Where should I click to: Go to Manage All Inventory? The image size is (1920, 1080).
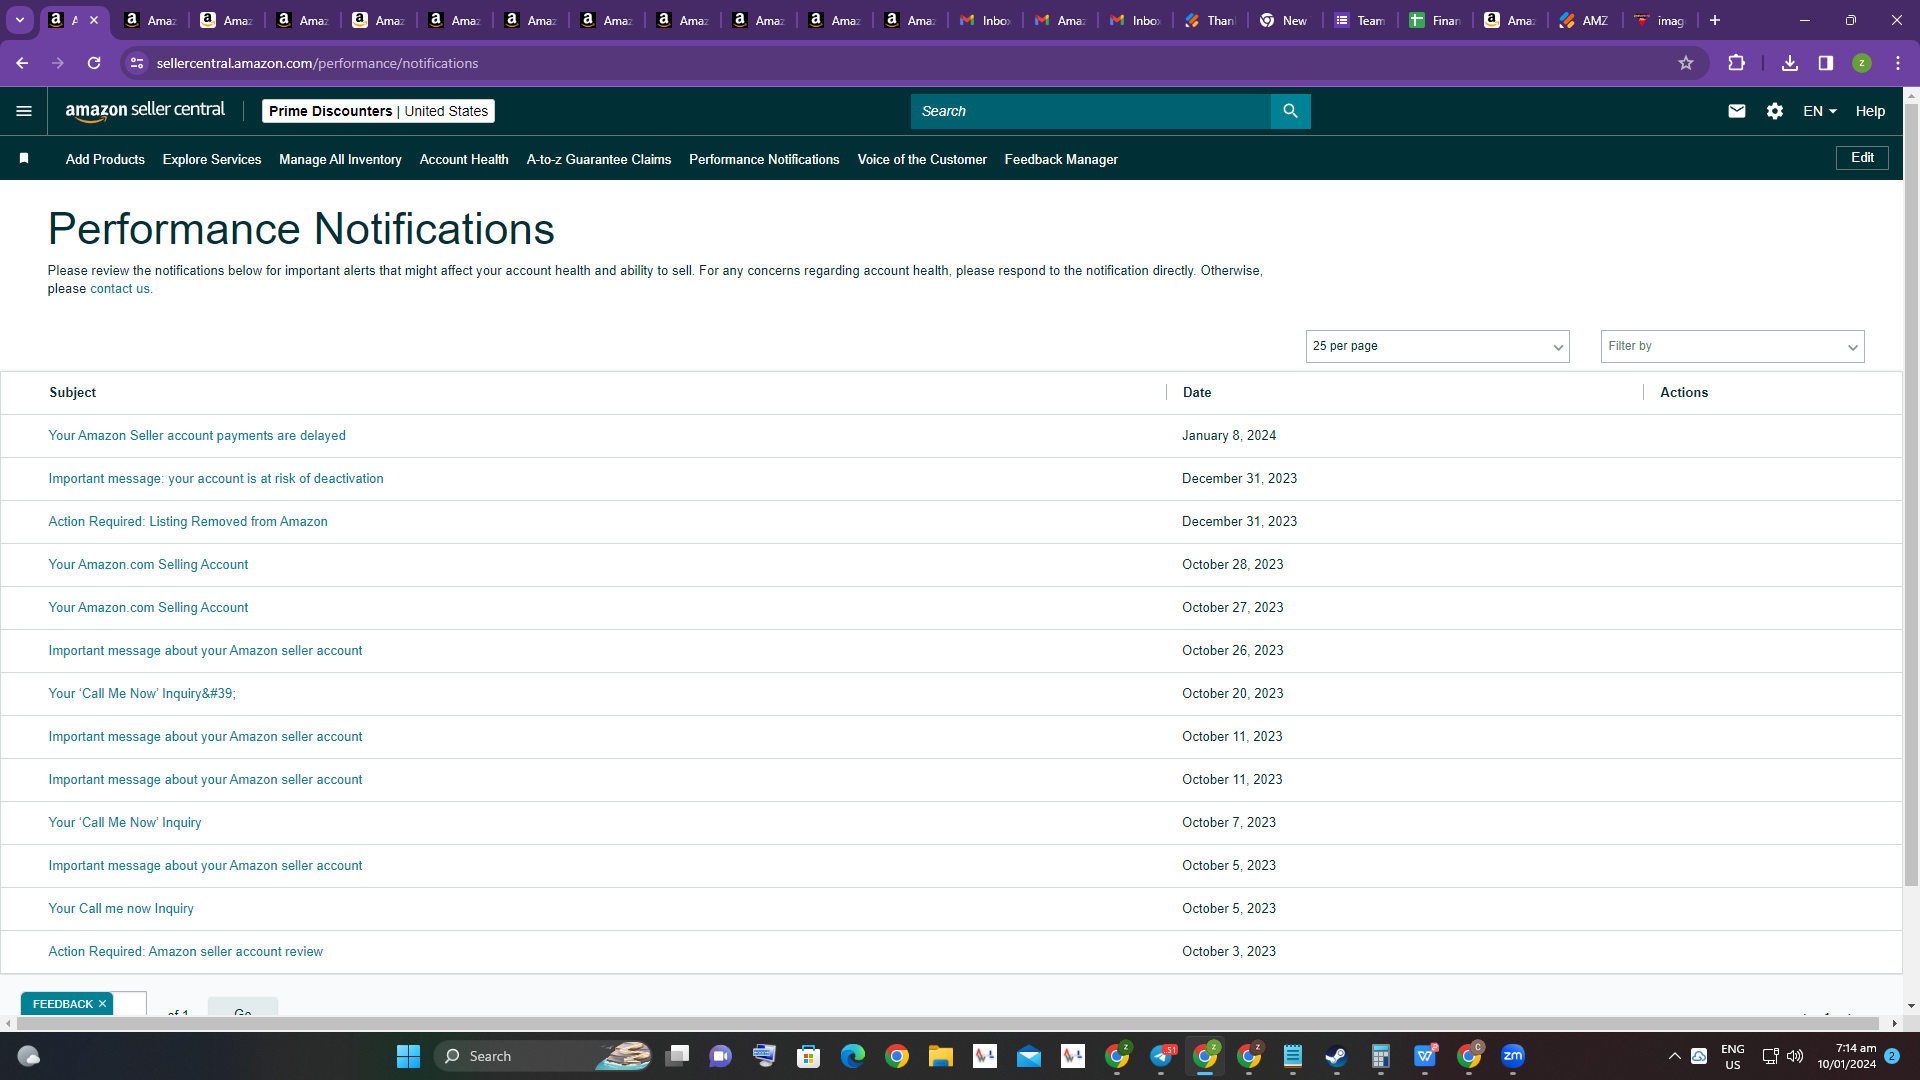[x=340, y=159]
